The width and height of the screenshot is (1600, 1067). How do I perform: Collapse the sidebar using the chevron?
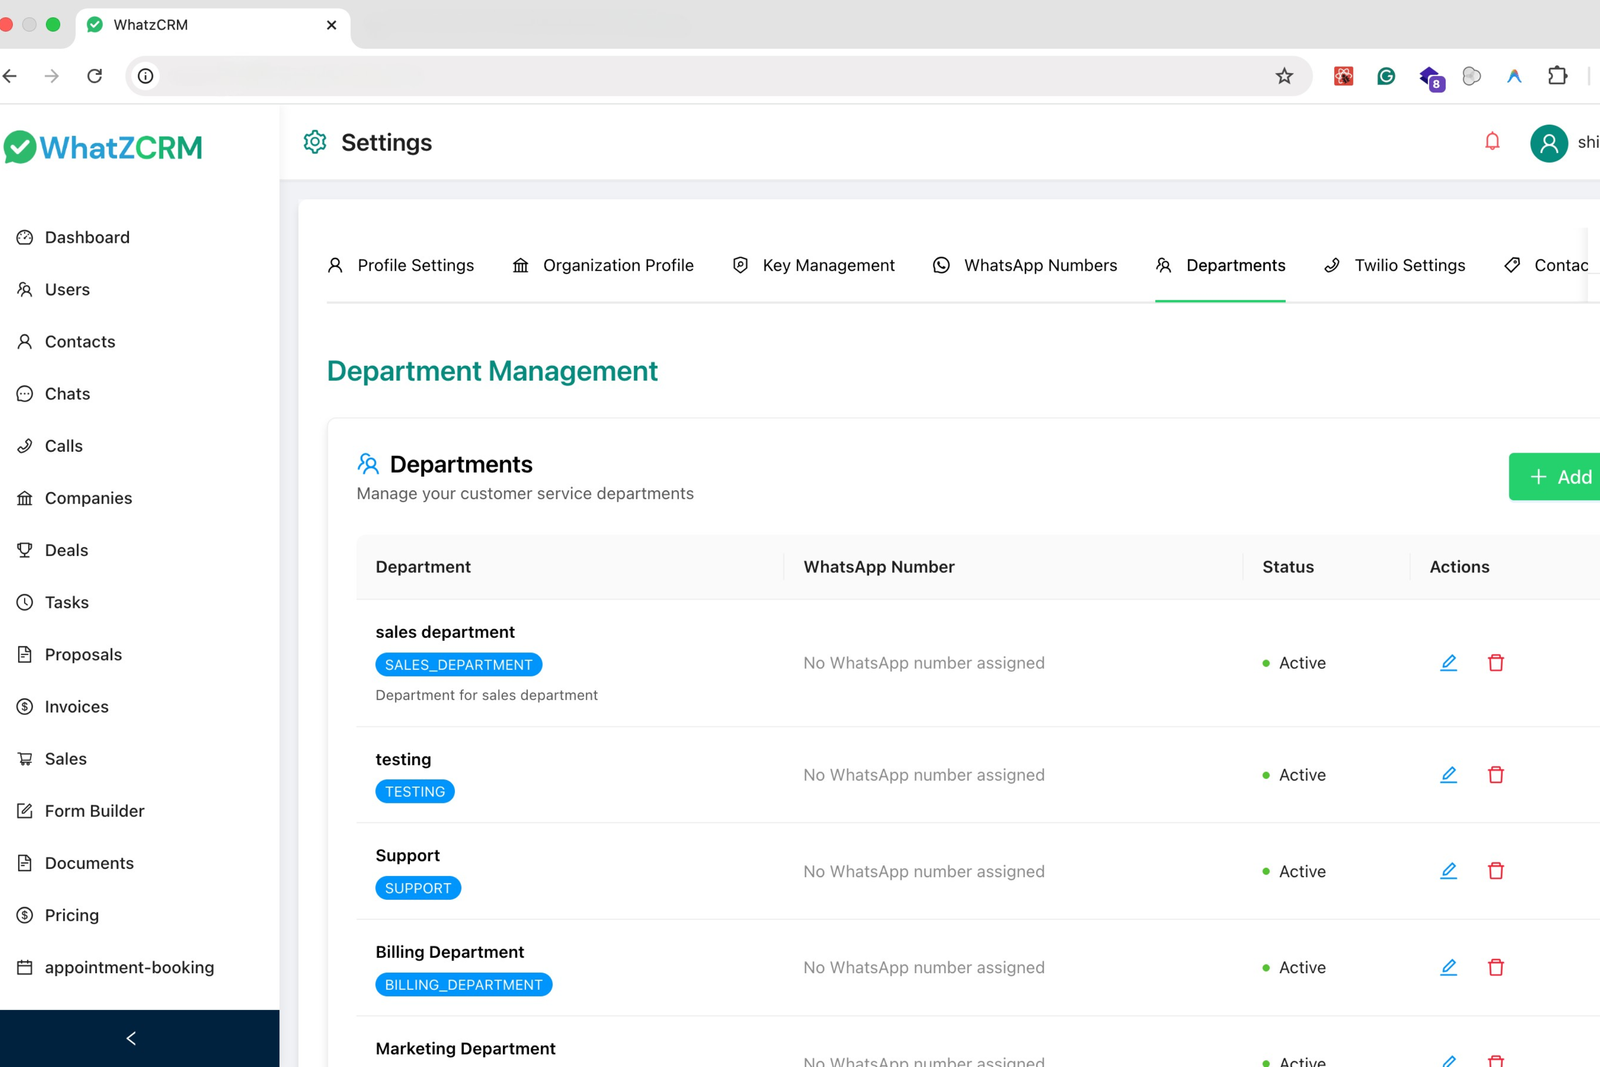[130, 1038]
